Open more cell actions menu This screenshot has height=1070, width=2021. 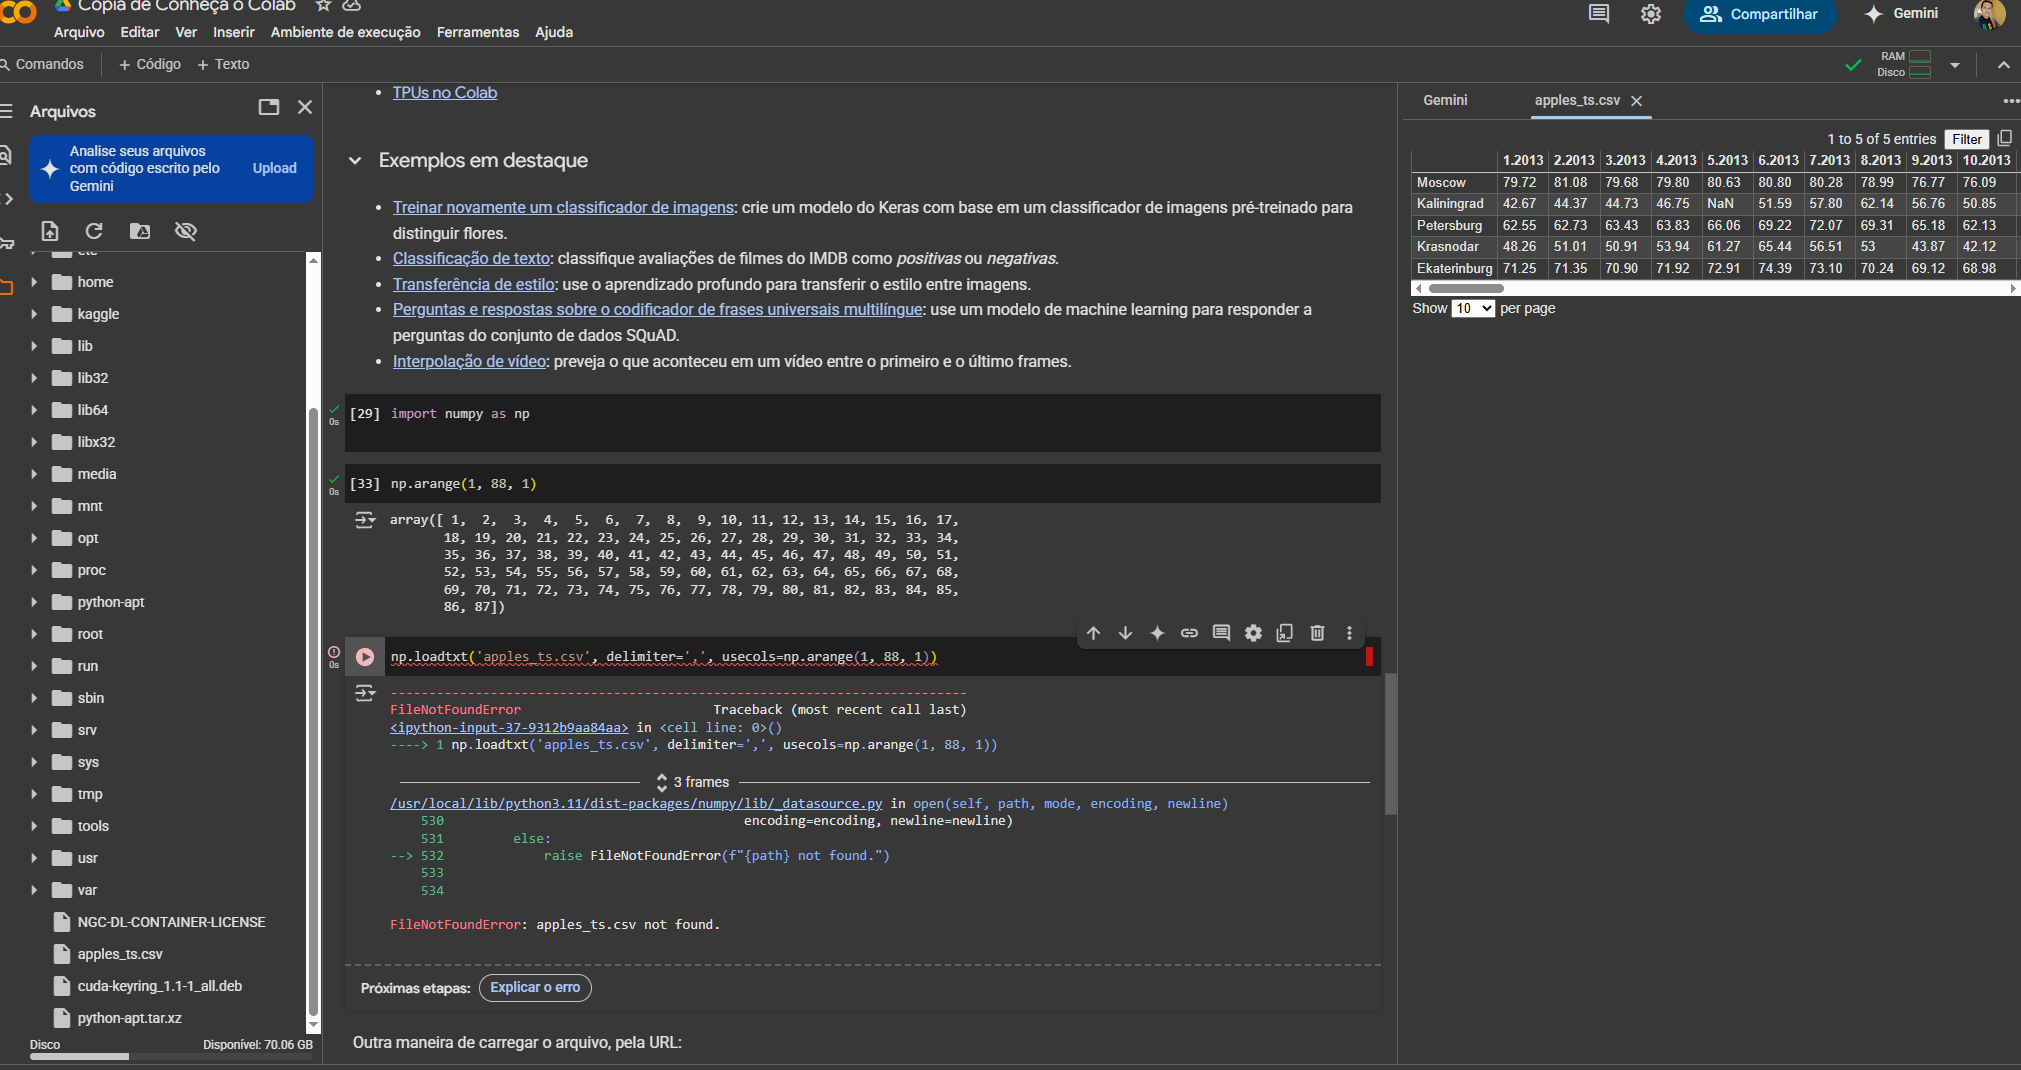click(x=1349, y=633)
